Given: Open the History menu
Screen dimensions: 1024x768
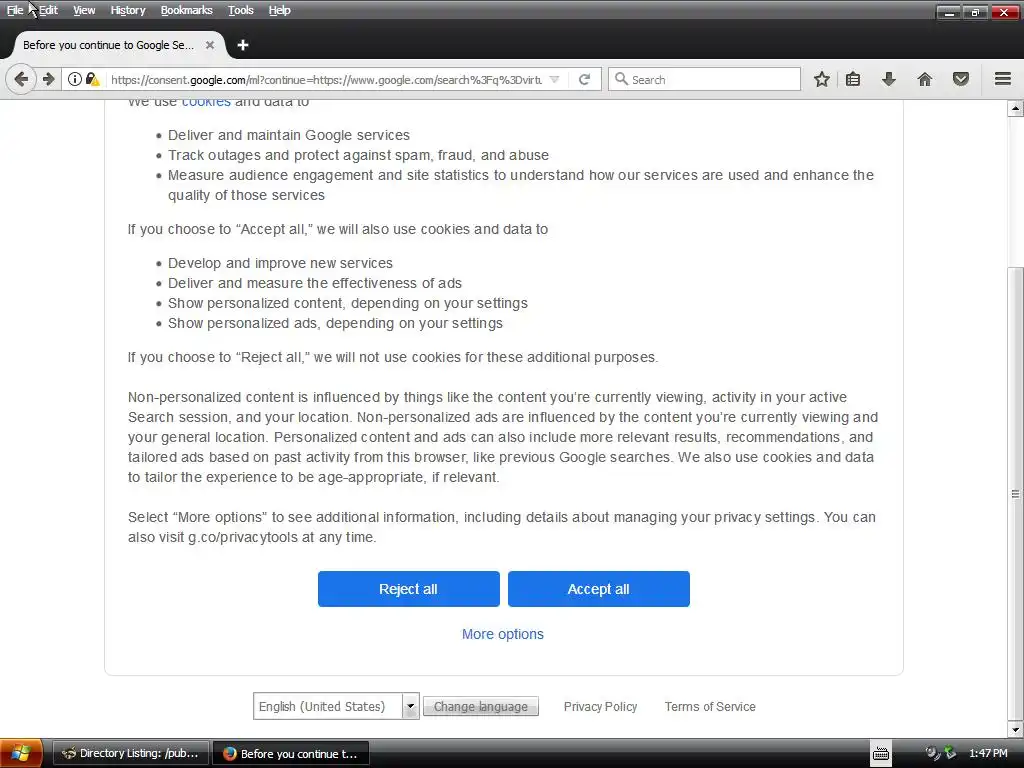Looking at the screenshot, I should click(x=127, y=10).
